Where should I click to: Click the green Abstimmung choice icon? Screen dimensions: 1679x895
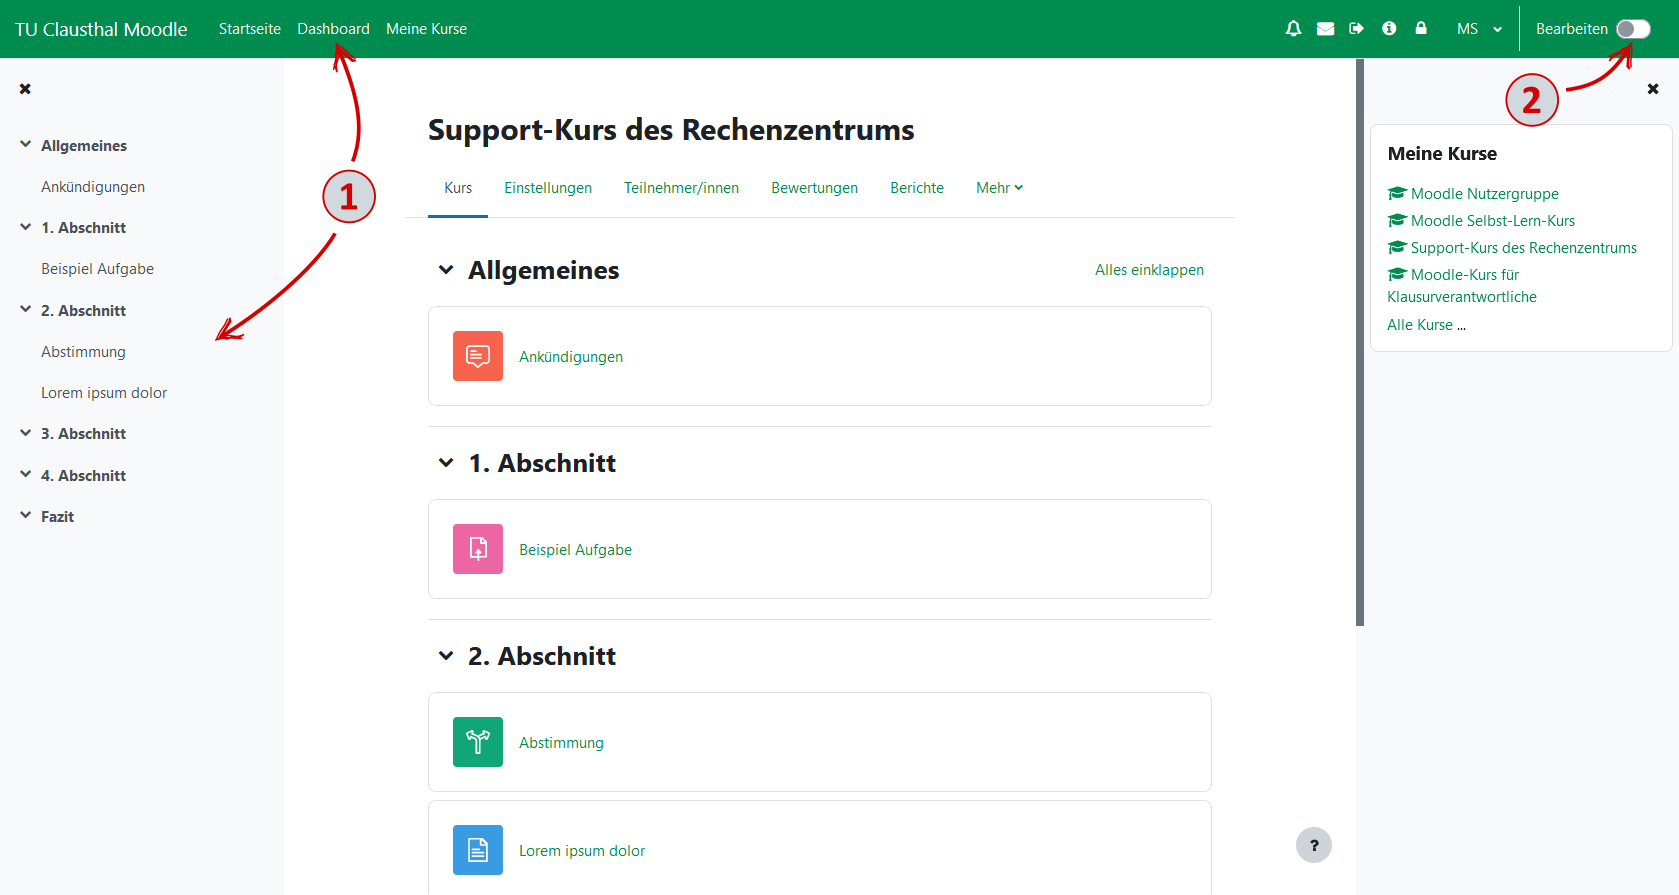[478, 742]
